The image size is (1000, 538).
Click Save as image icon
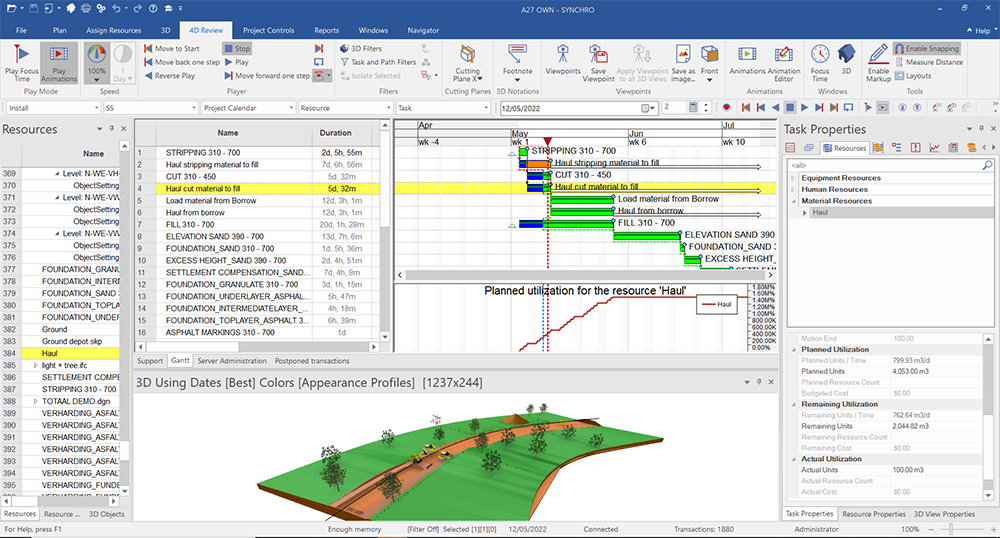pos(683,62)
